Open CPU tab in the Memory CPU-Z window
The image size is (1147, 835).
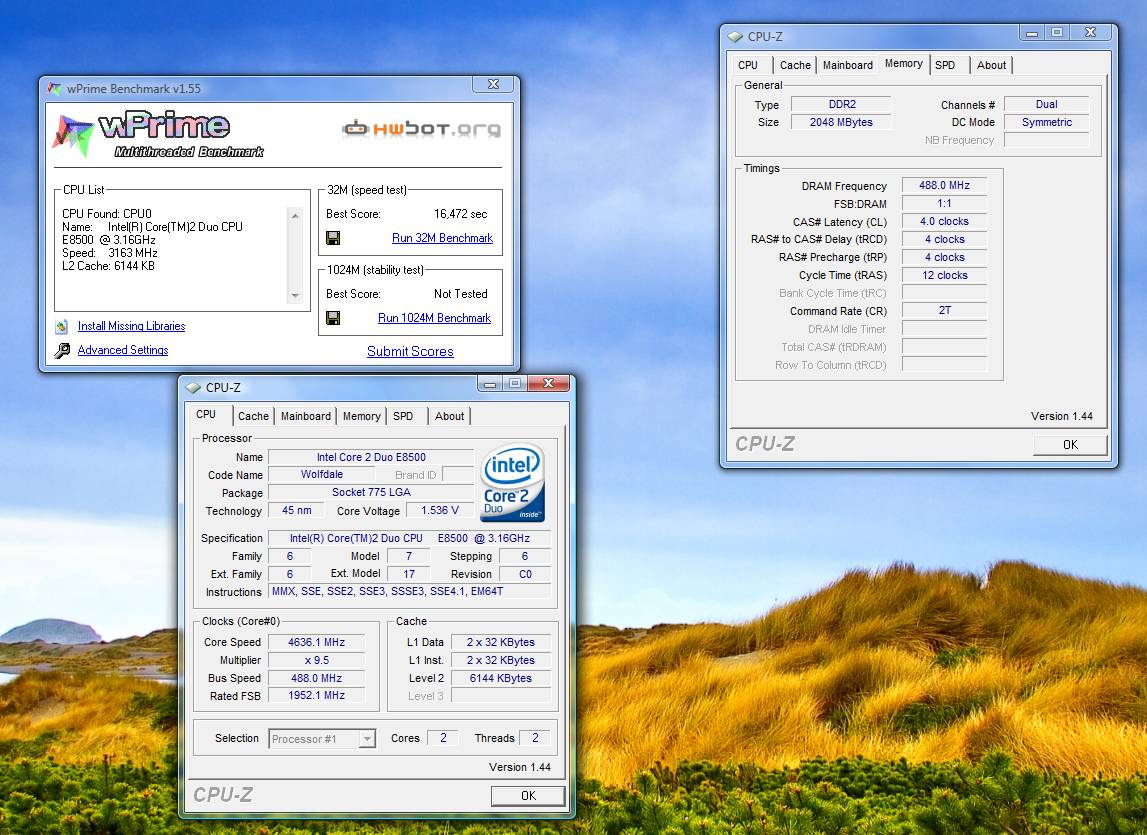click(x=748, y=64)
